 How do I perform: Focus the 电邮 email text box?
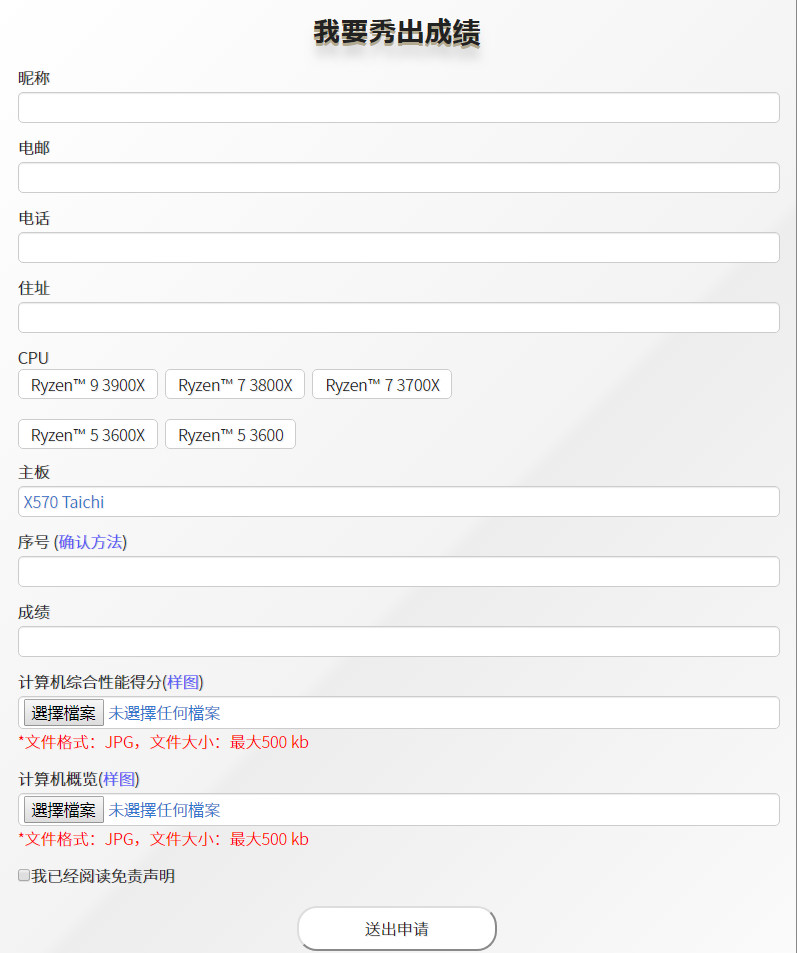398,178
